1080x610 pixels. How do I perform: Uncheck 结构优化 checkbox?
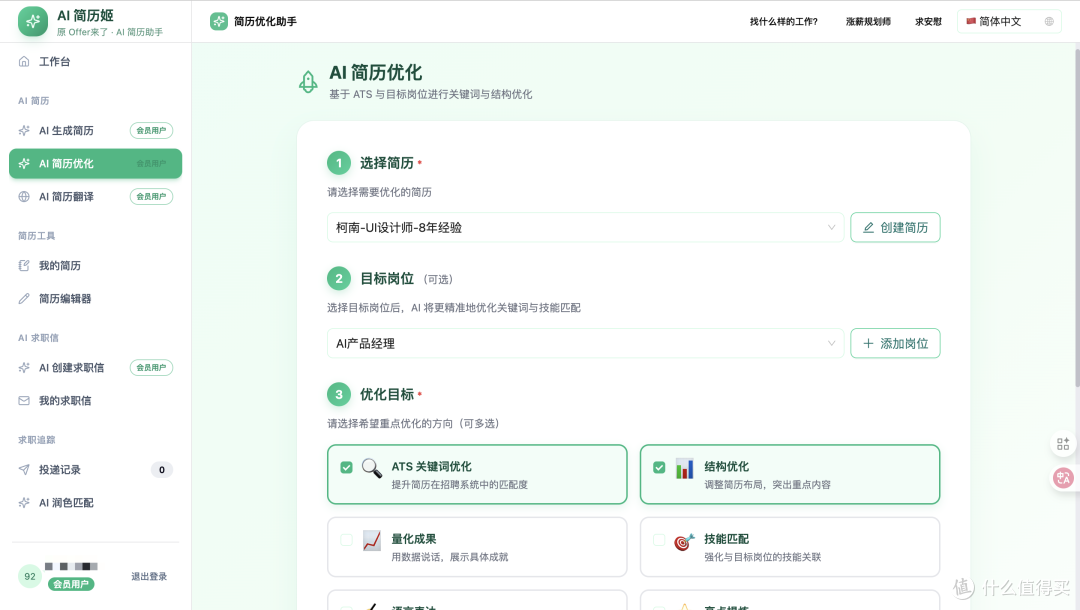click(x=659, y=467)
